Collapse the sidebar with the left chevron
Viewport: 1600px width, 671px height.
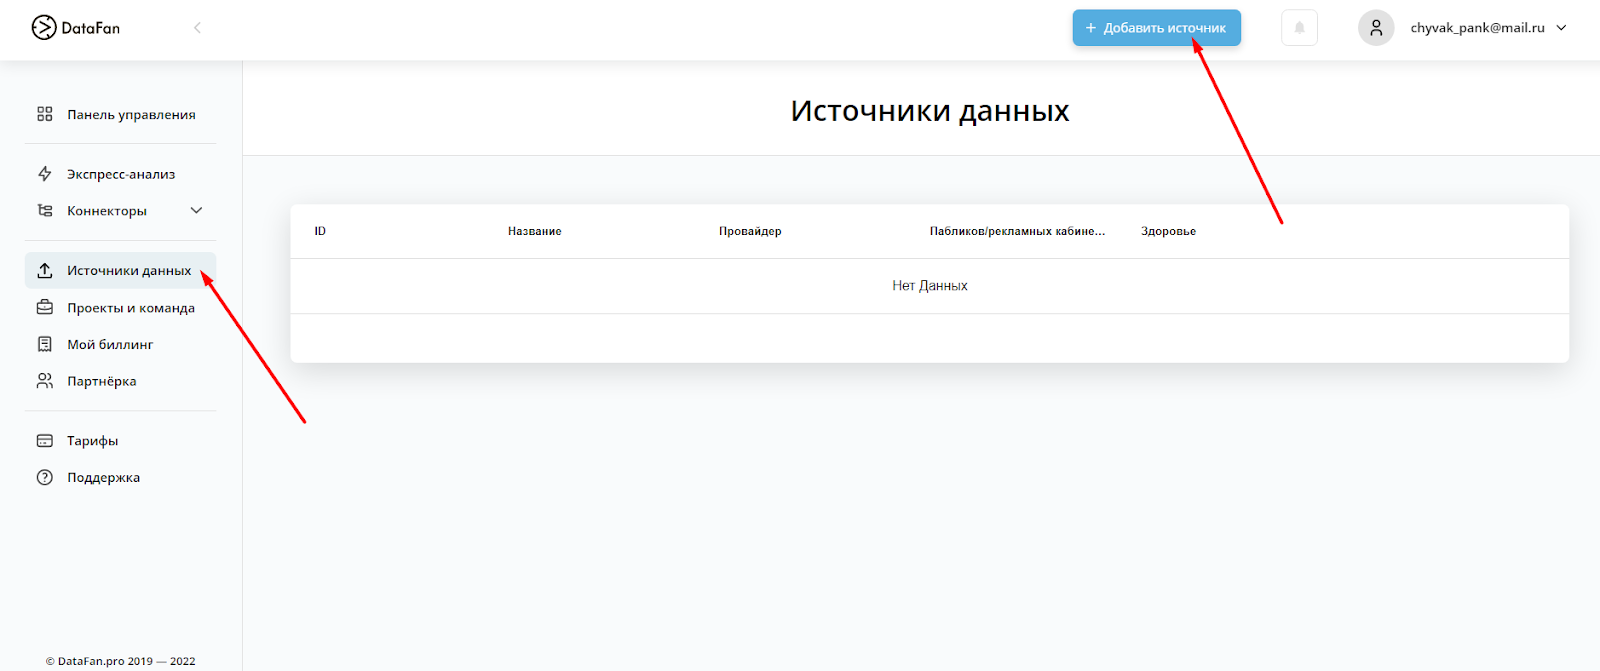(x=197, y=28)
